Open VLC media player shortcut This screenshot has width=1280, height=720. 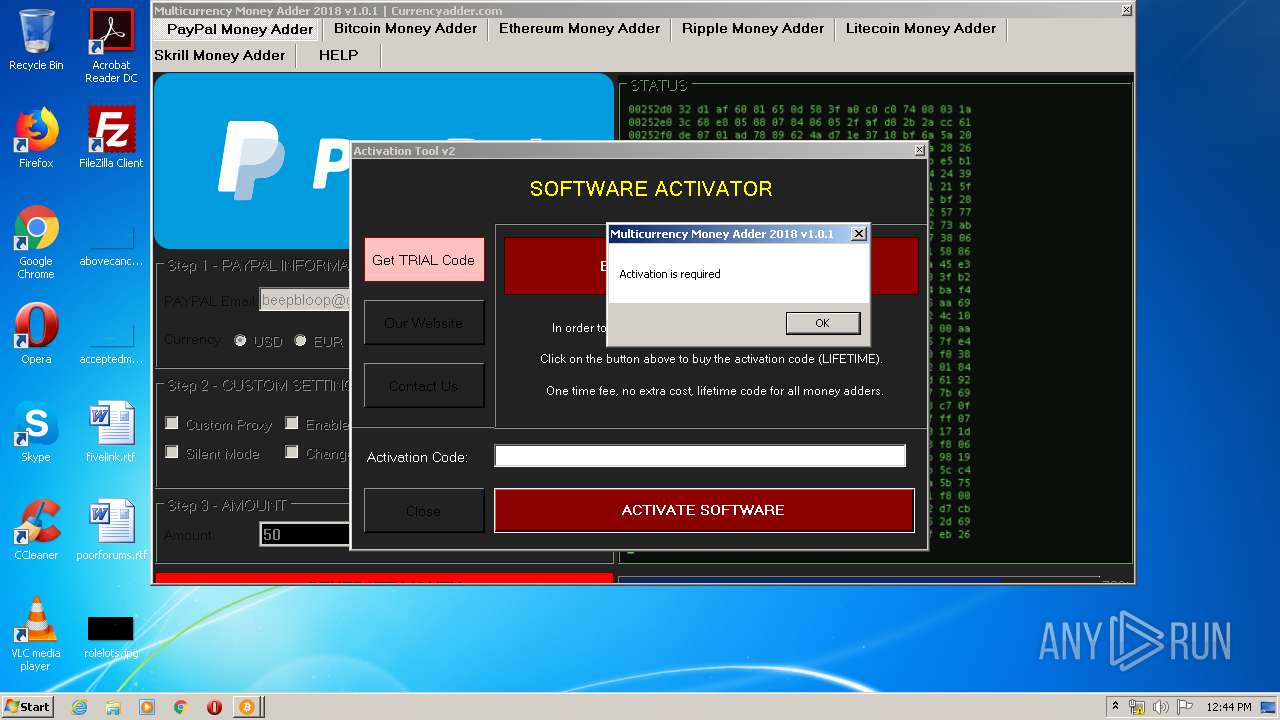pyautogui.click(x=36, y=634)
